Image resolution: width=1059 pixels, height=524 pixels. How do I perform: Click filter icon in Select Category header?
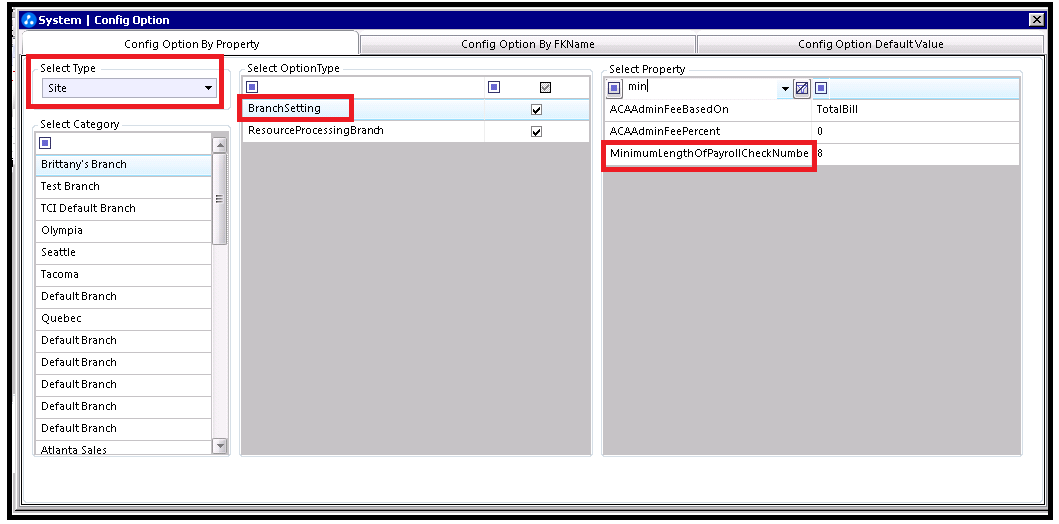tap(46, 143)
